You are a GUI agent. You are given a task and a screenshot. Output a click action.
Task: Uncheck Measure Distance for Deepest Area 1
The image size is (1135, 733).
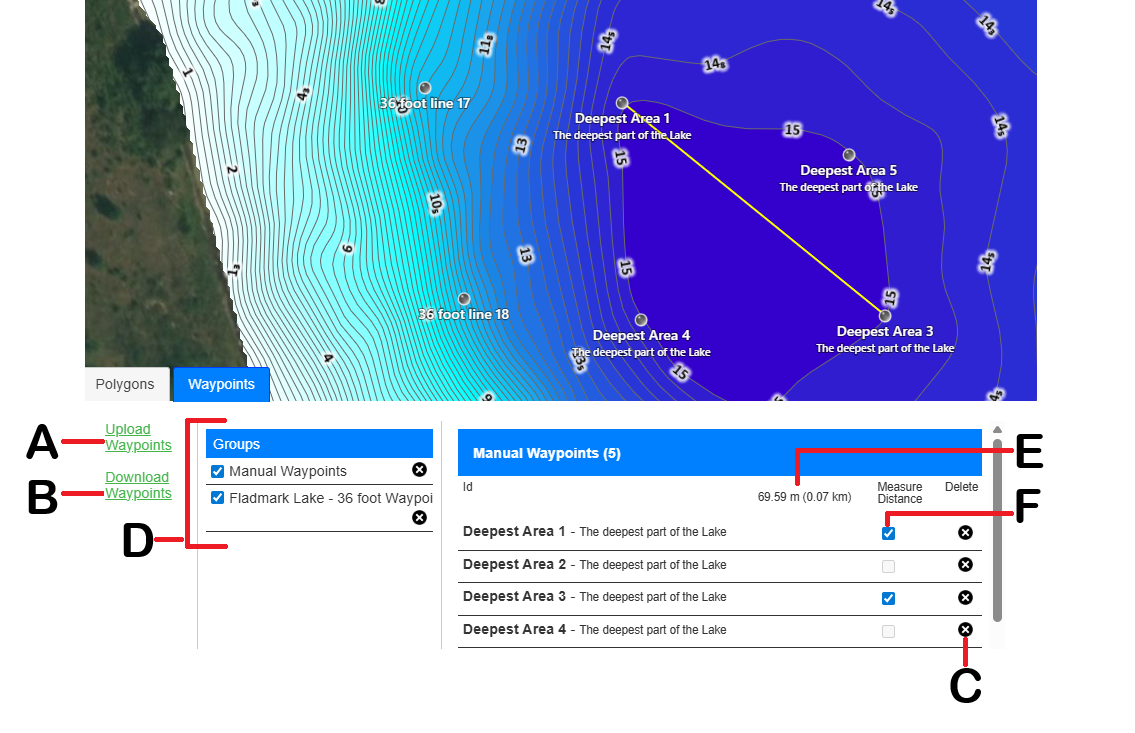[888, 533]
